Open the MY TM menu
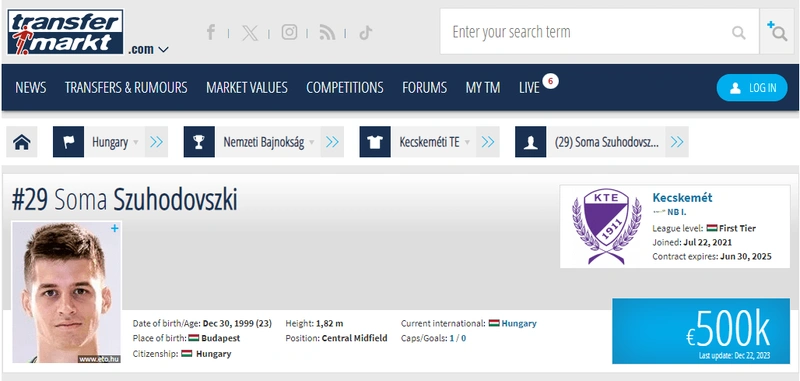800x381 pixels. pos(483,88)
